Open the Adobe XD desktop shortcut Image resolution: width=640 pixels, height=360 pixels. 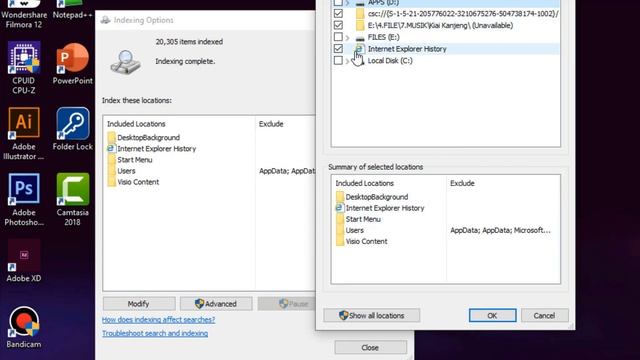pyautogui.click(x=24, y=260)
